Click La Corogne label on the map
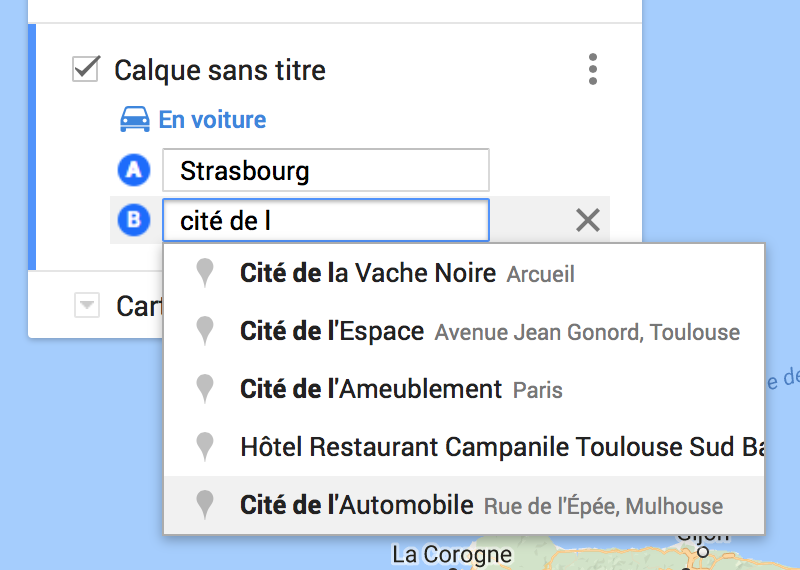800x570 pixels. point(452,555)
